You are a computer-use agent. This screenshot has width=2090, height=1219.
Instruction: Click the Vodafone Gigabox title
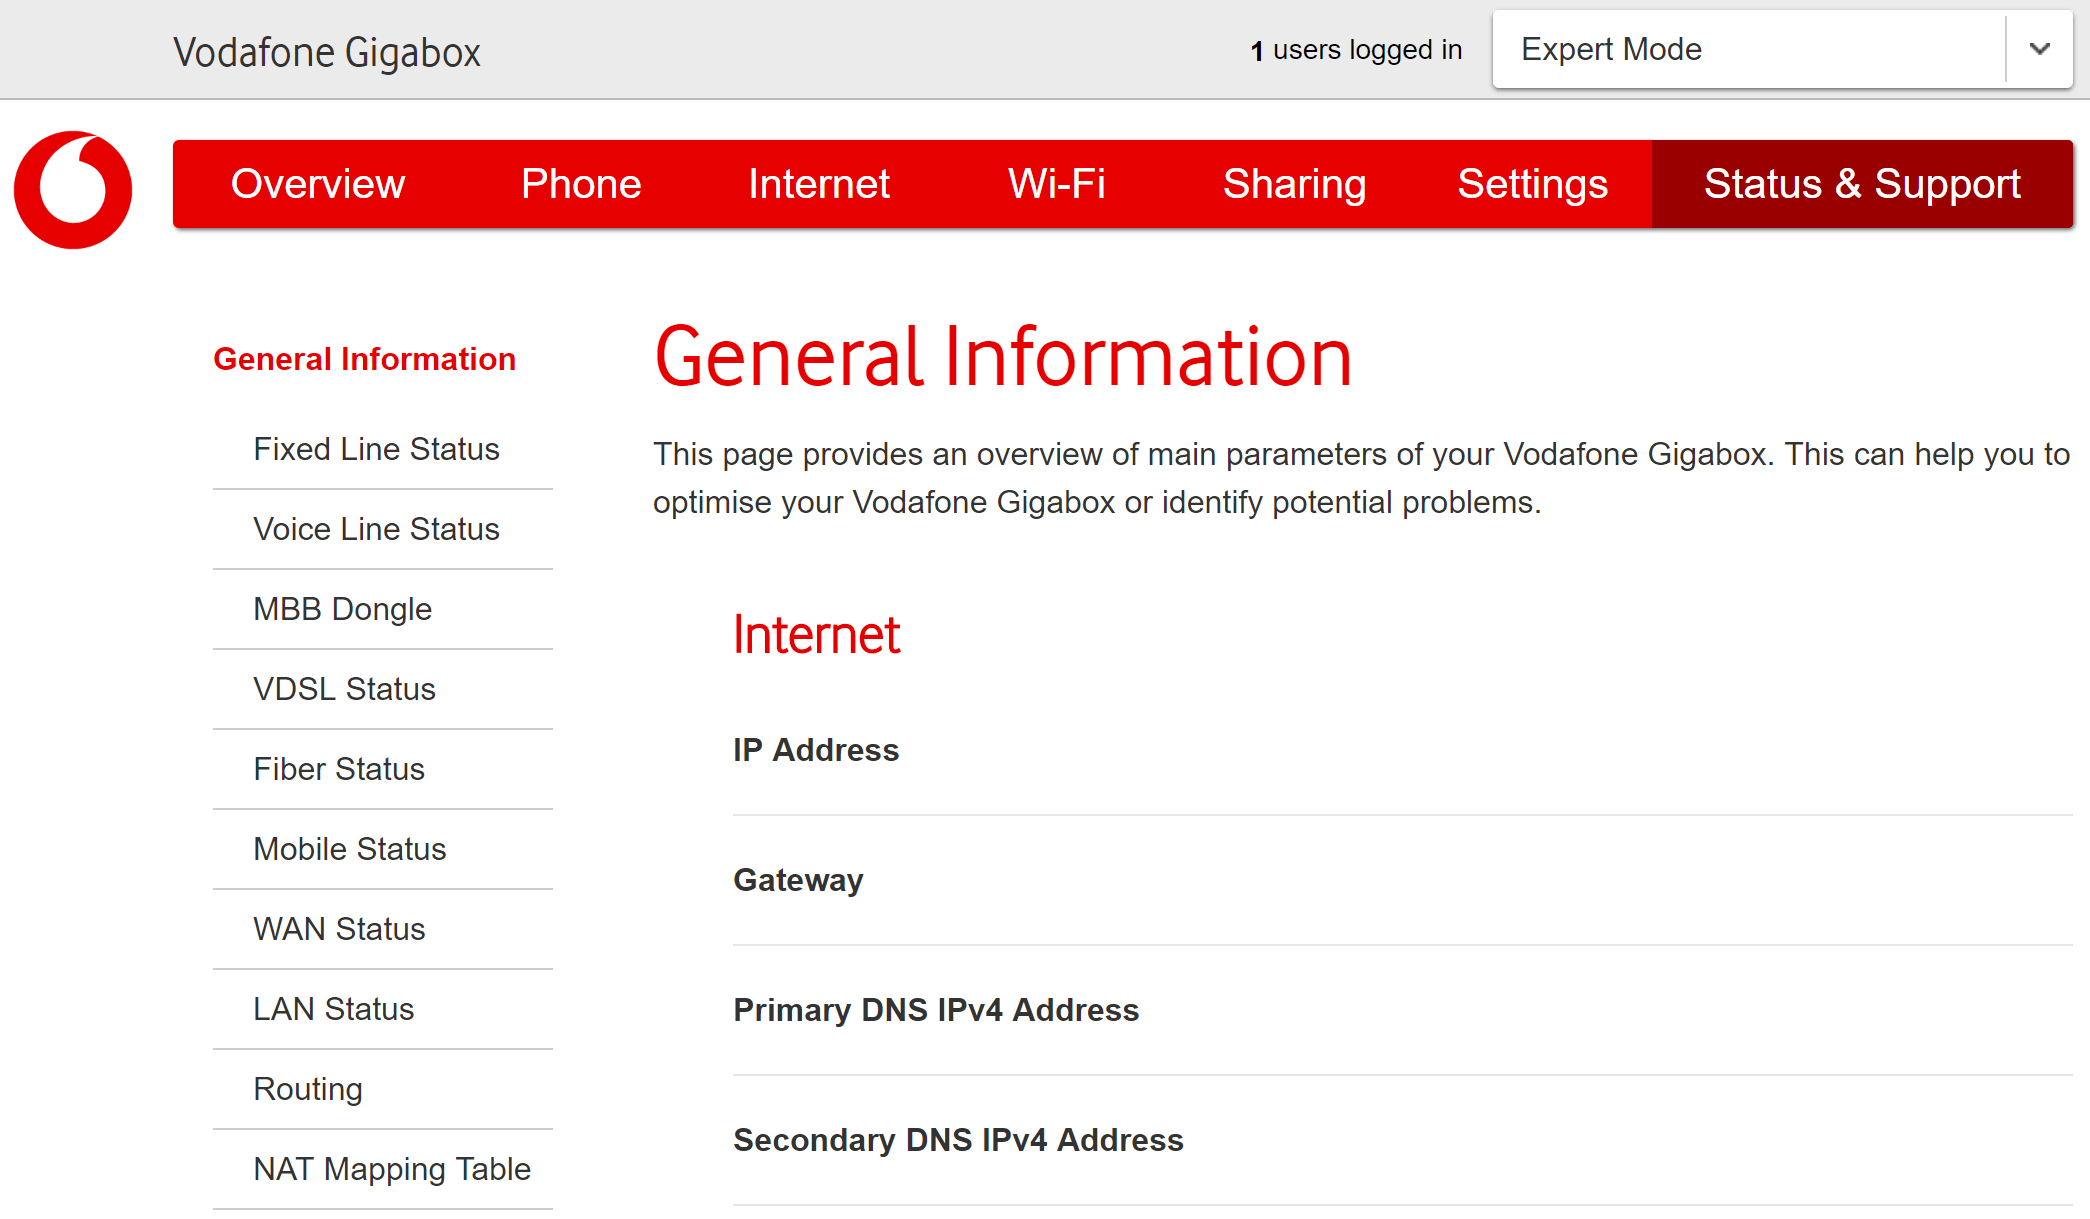[327, 52]
